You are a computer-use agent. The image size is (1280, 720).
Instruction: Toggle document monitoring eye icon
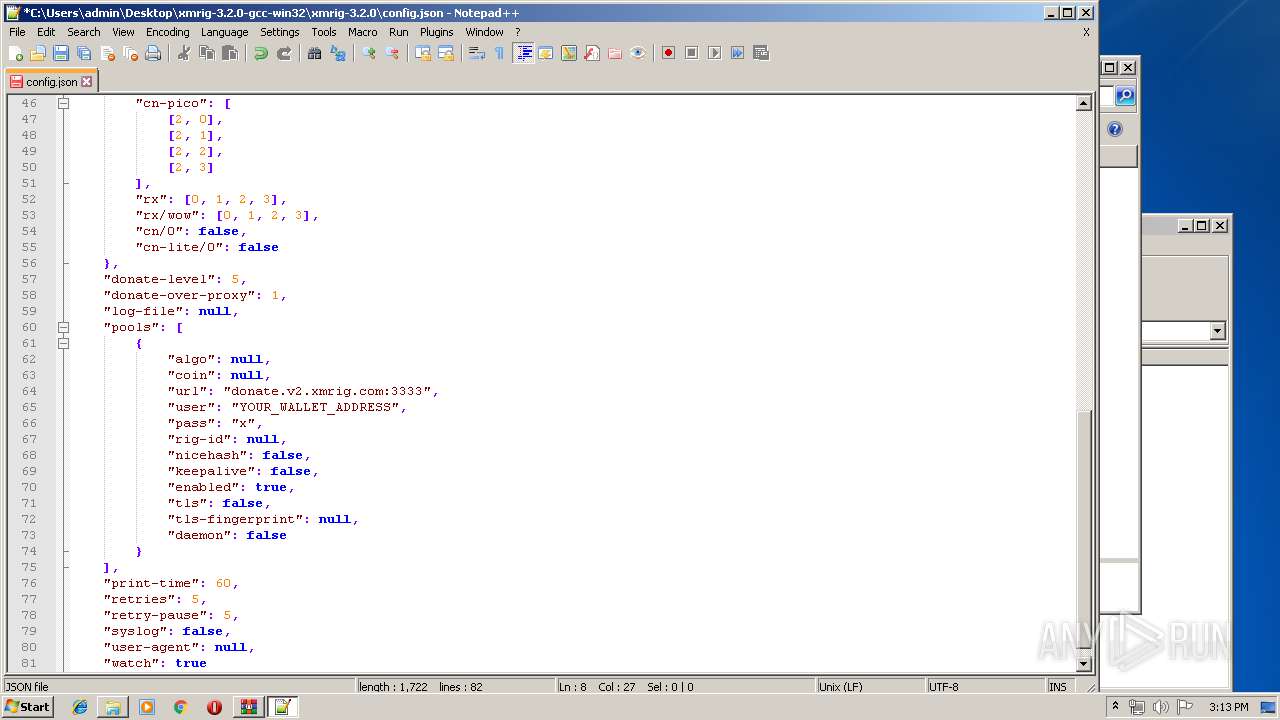point(638,53)
